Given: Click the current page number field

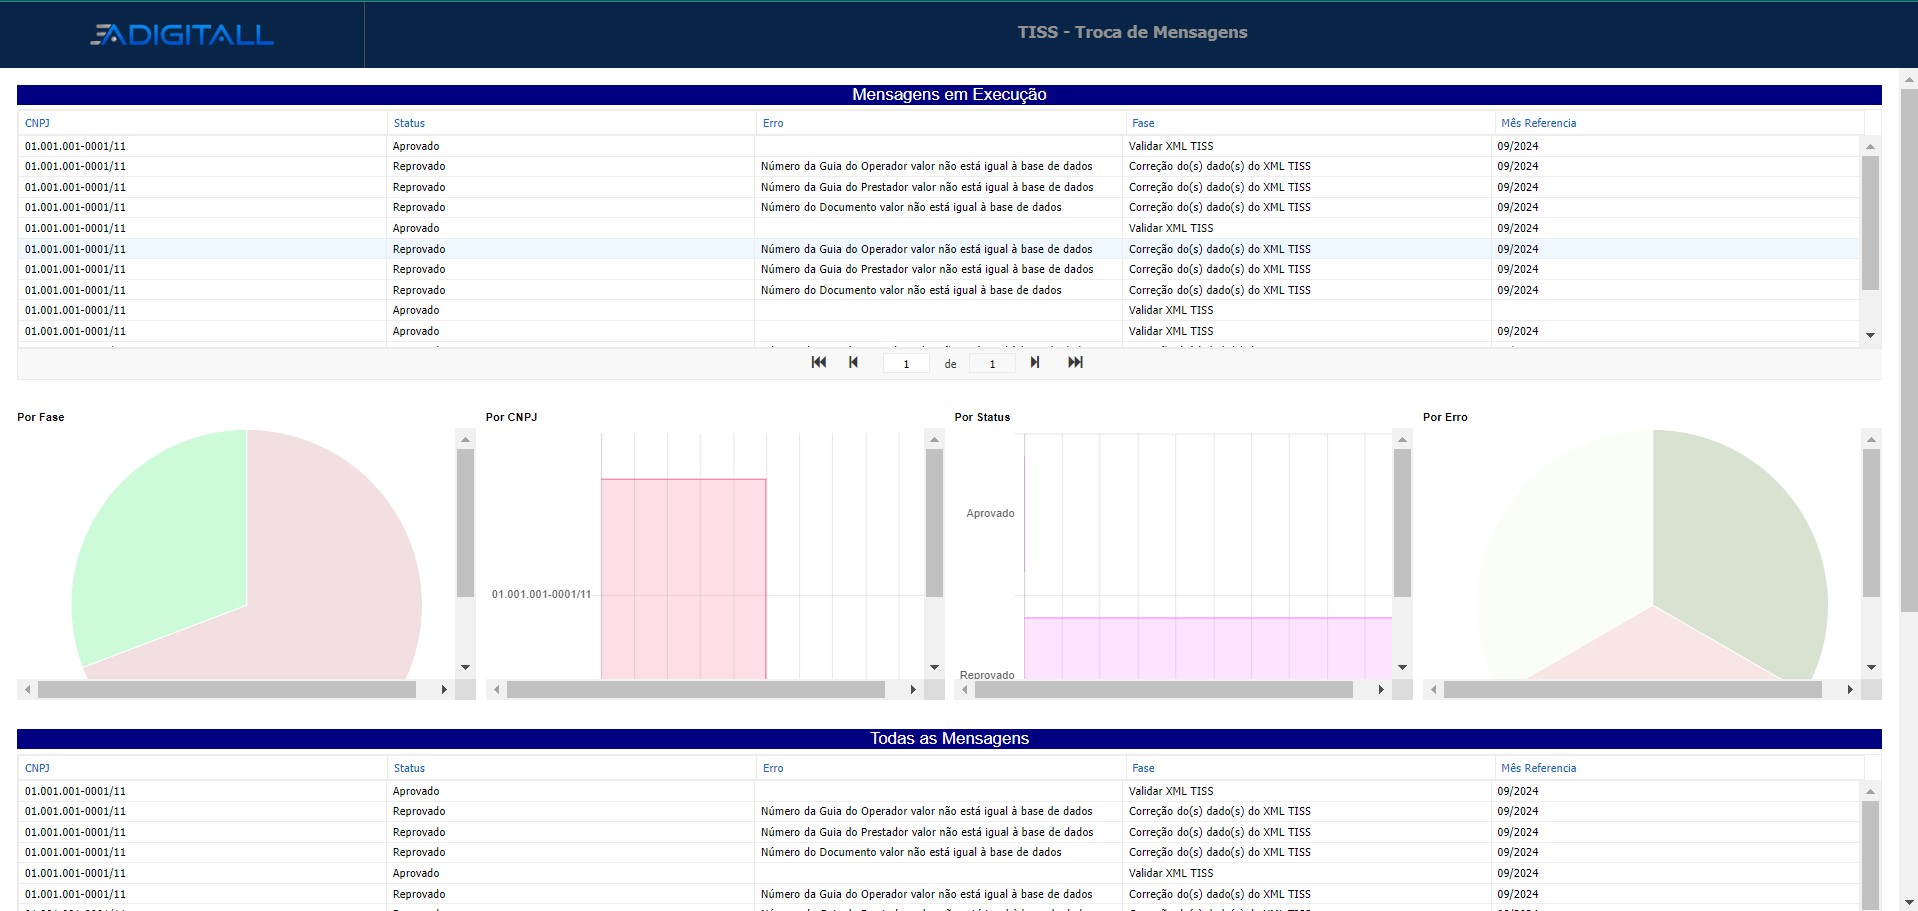Looking at the screenshot, I should click(906, 364).
